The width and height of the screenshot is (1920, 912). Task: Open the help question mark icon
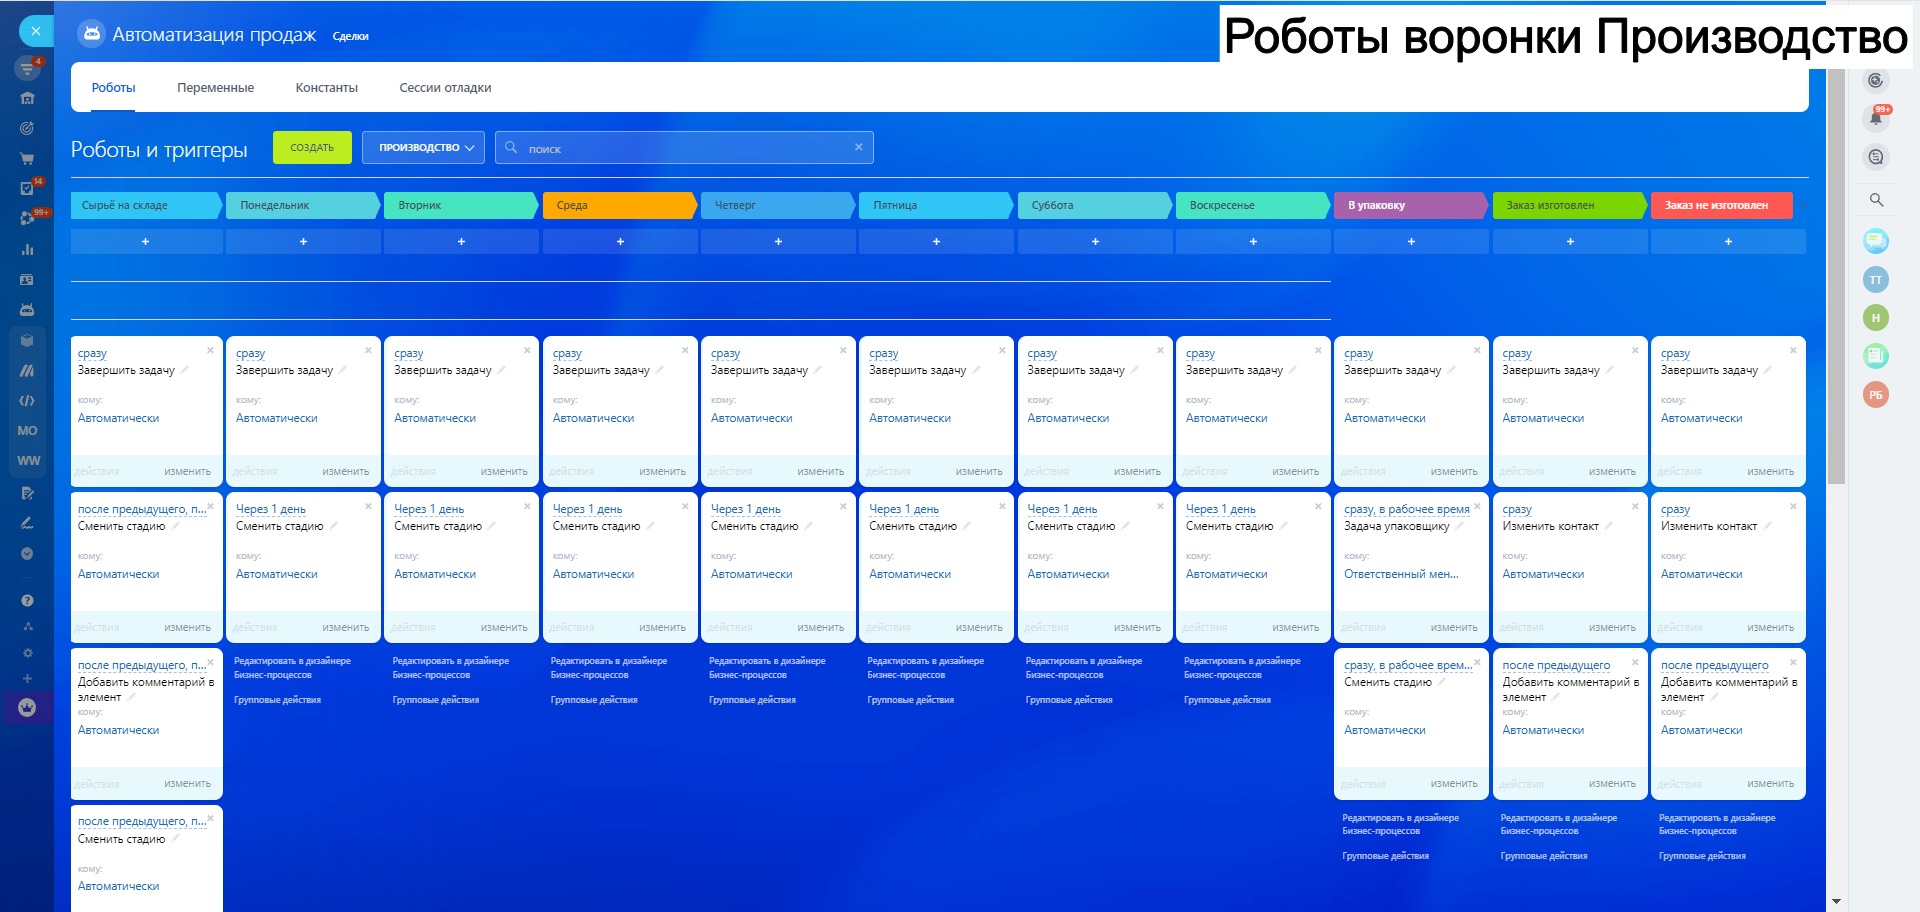point(28,600)
